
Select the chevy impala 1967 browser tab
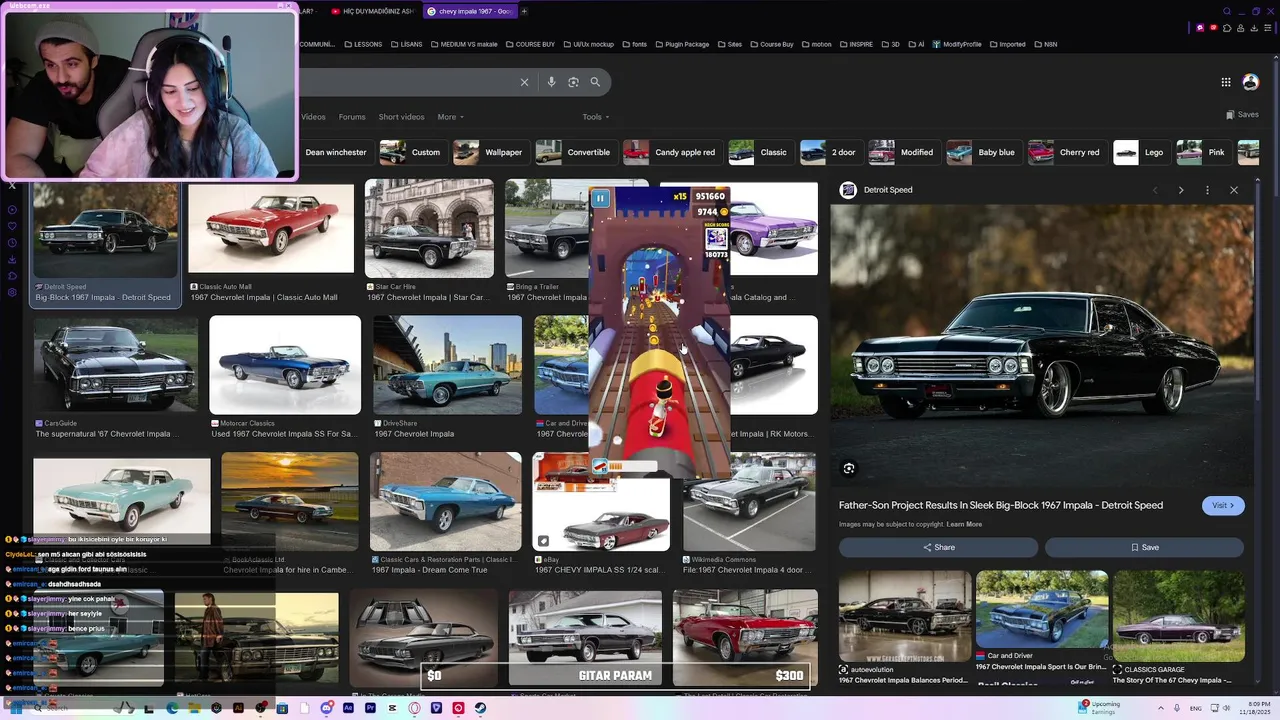tap(470, 11)
